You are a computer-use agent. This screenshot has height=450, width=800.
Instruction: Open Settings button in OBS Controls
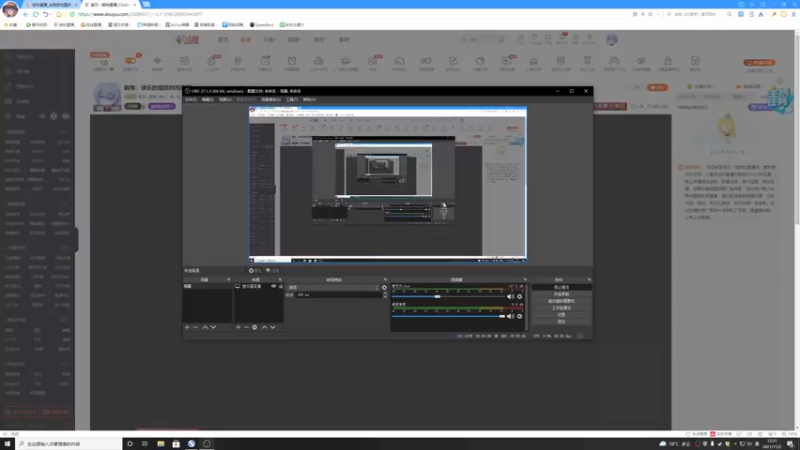click(x=561, y=315)
